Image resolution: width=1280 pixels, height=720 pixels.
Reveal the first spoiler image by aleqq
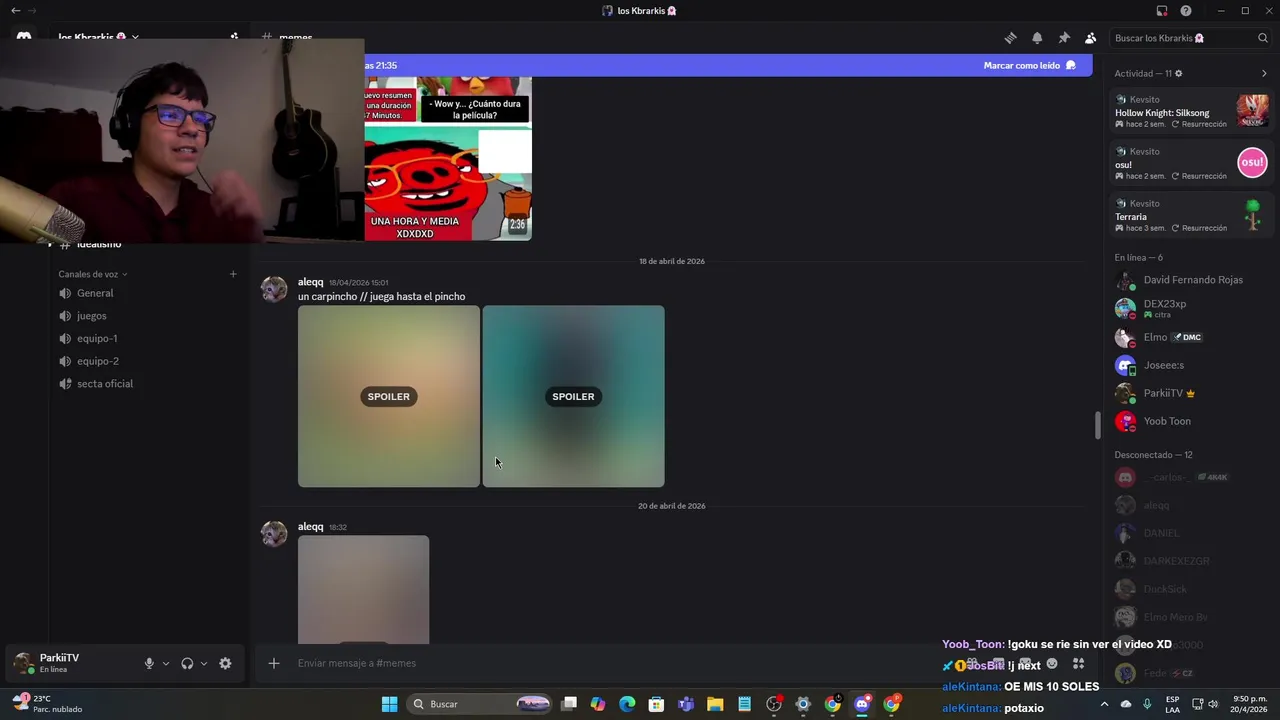click(x=389, y=396)
